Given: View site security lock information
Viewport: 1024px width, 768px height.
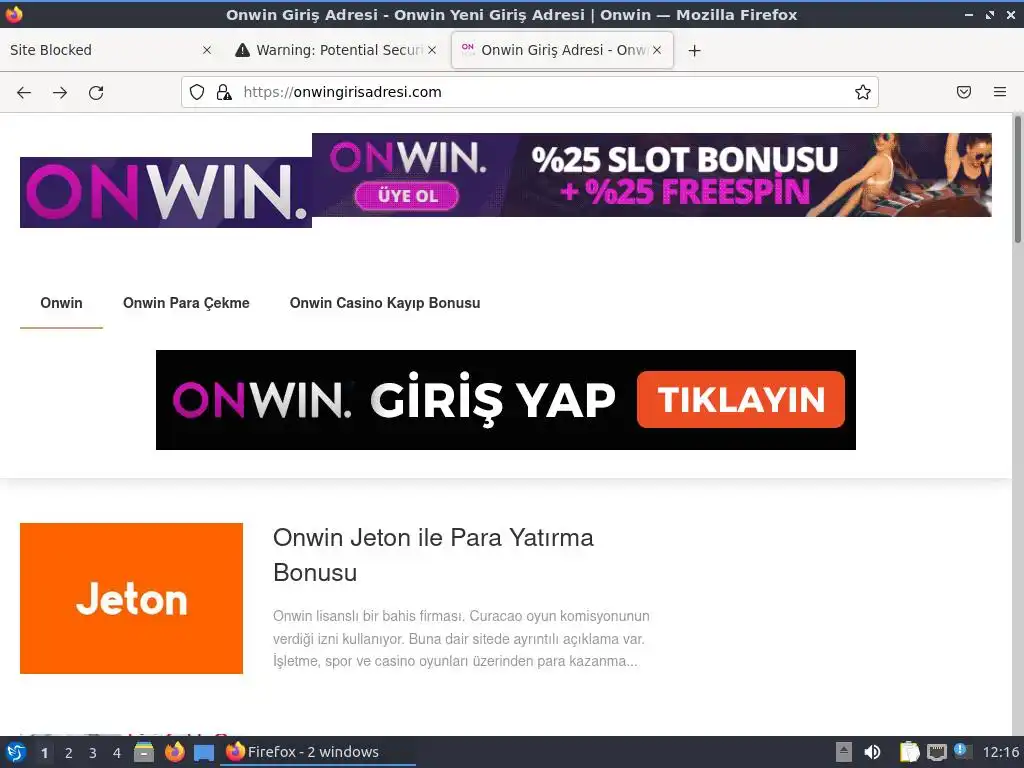Looking at the screenshot, I should (224, 92).
